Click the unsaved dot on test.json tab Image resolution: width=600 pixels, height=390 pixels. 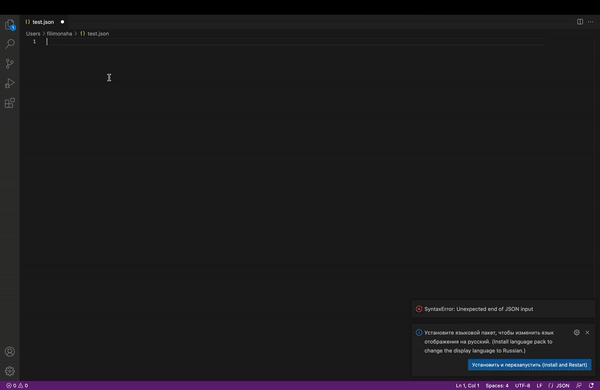[x=62, y=22]
